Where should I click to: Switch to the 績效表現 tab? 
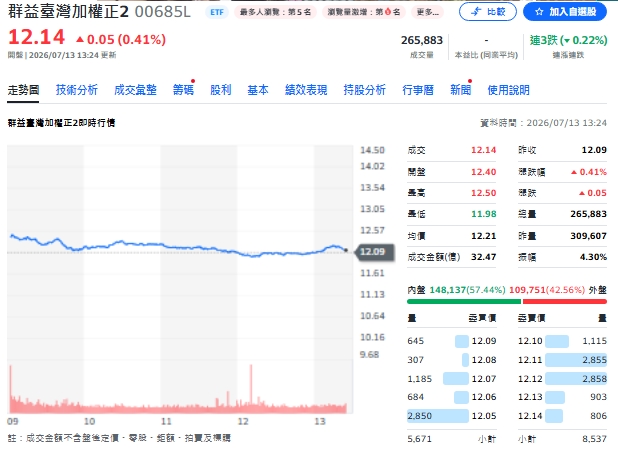[306, 90]
